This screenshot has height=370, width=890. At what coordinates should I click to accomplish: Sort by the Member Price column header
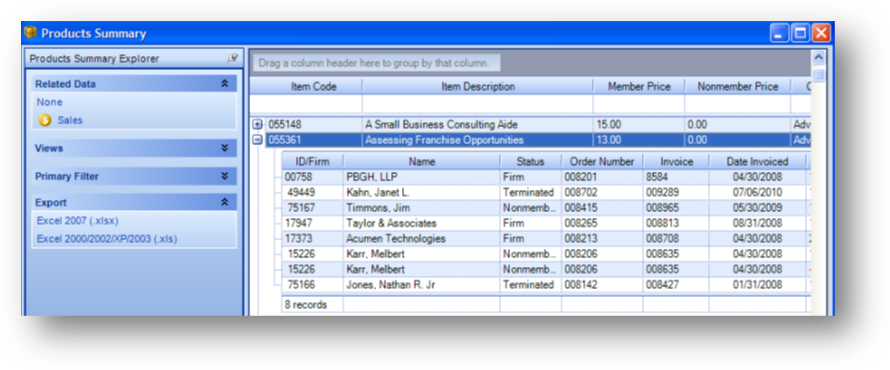639,87
